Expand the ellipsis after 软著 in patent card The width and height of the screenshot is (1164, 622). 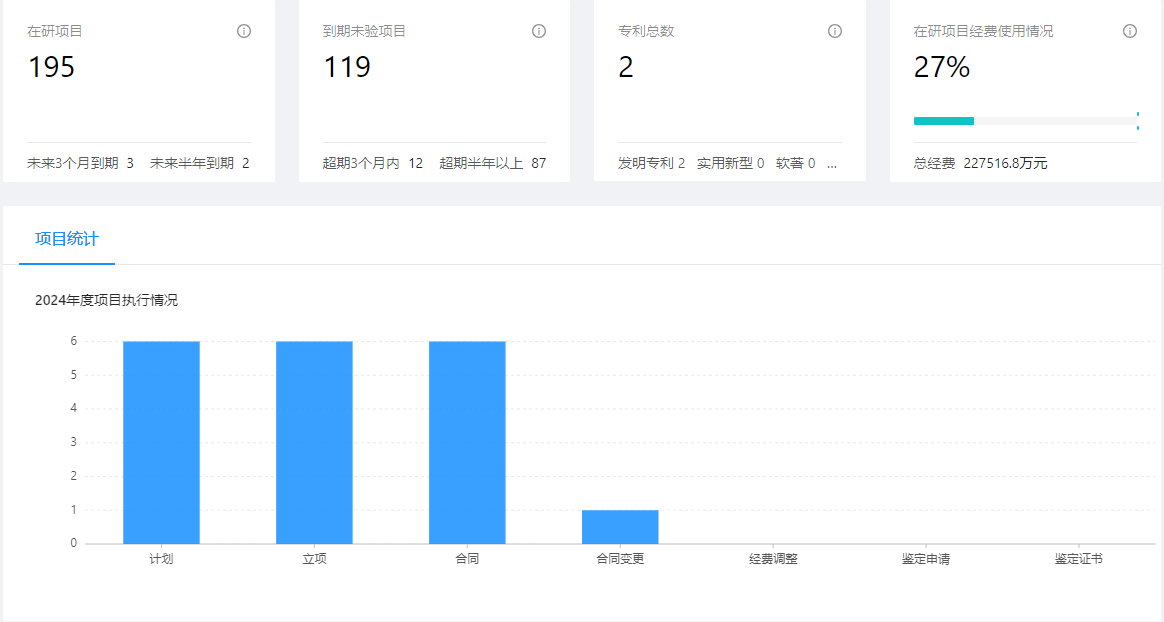point(832,163)
